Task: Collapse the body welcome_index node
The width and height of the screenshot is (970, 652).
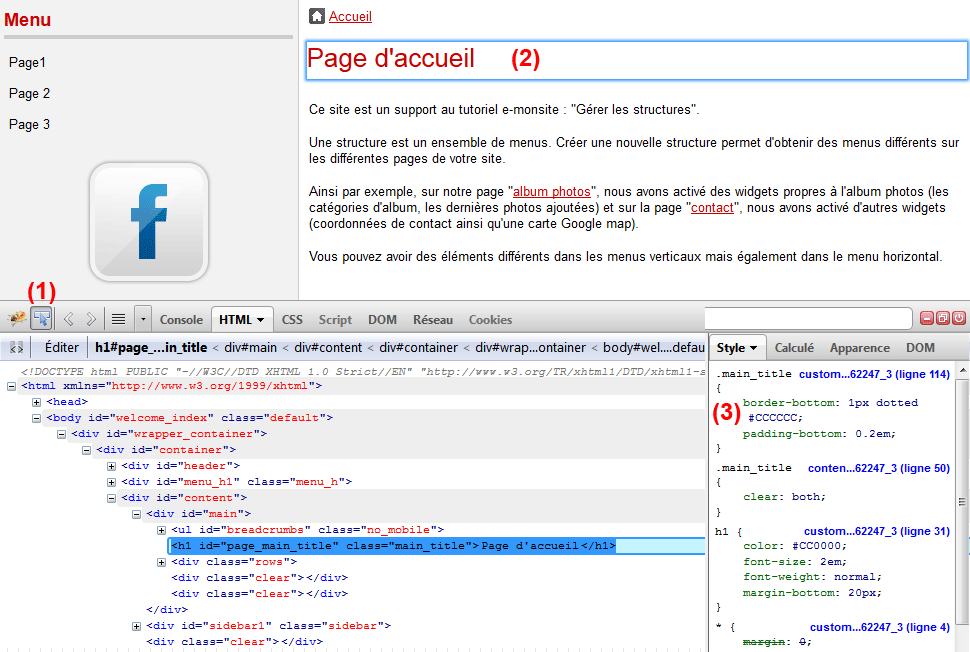Action: pyautogui.click(x=36, y=418)
